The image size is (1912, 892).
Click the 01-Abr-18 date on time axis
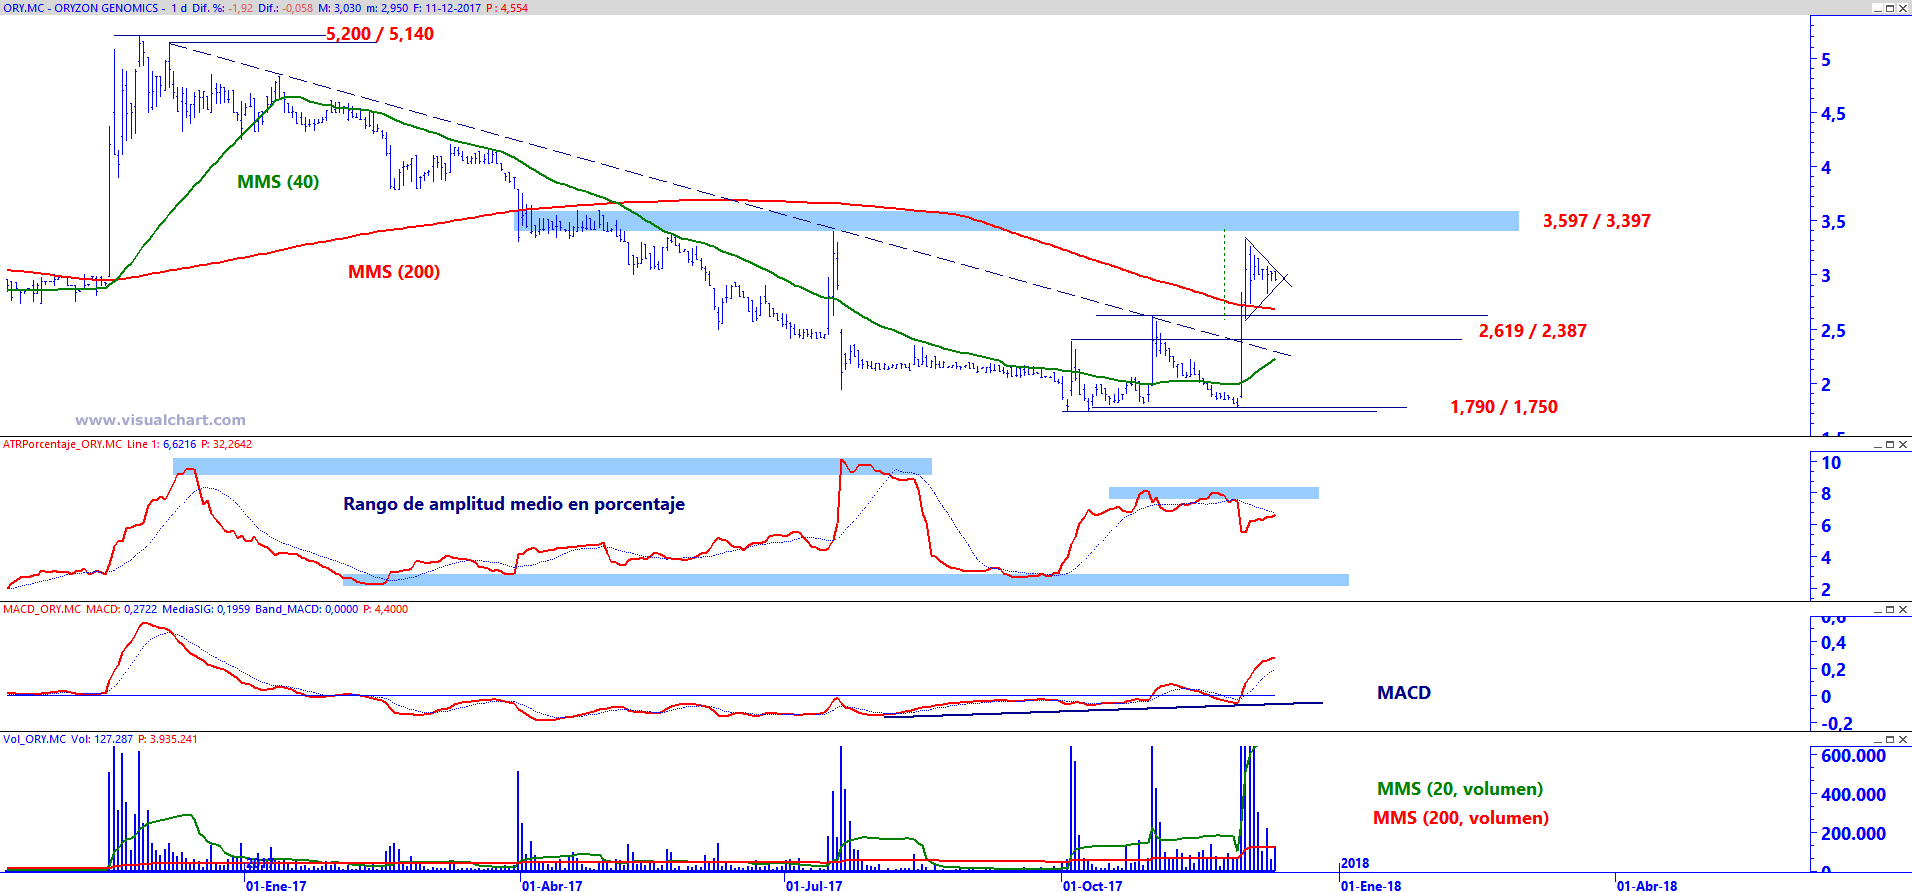tap(1647, 885)
